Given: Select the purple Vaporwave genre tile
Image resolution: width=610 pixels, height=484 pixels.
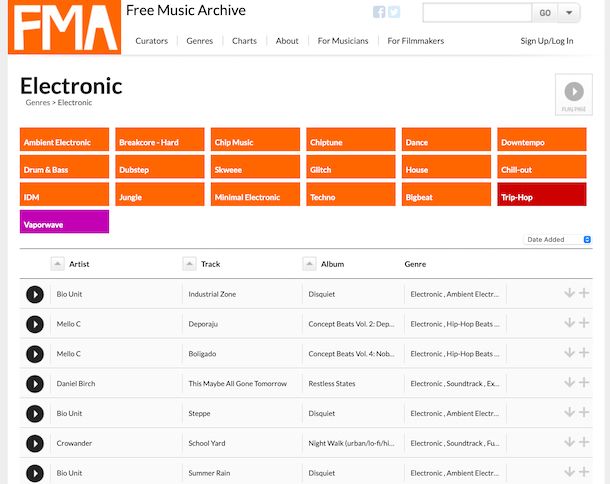Looking at the screenshot, I should (x=64, y=221).
